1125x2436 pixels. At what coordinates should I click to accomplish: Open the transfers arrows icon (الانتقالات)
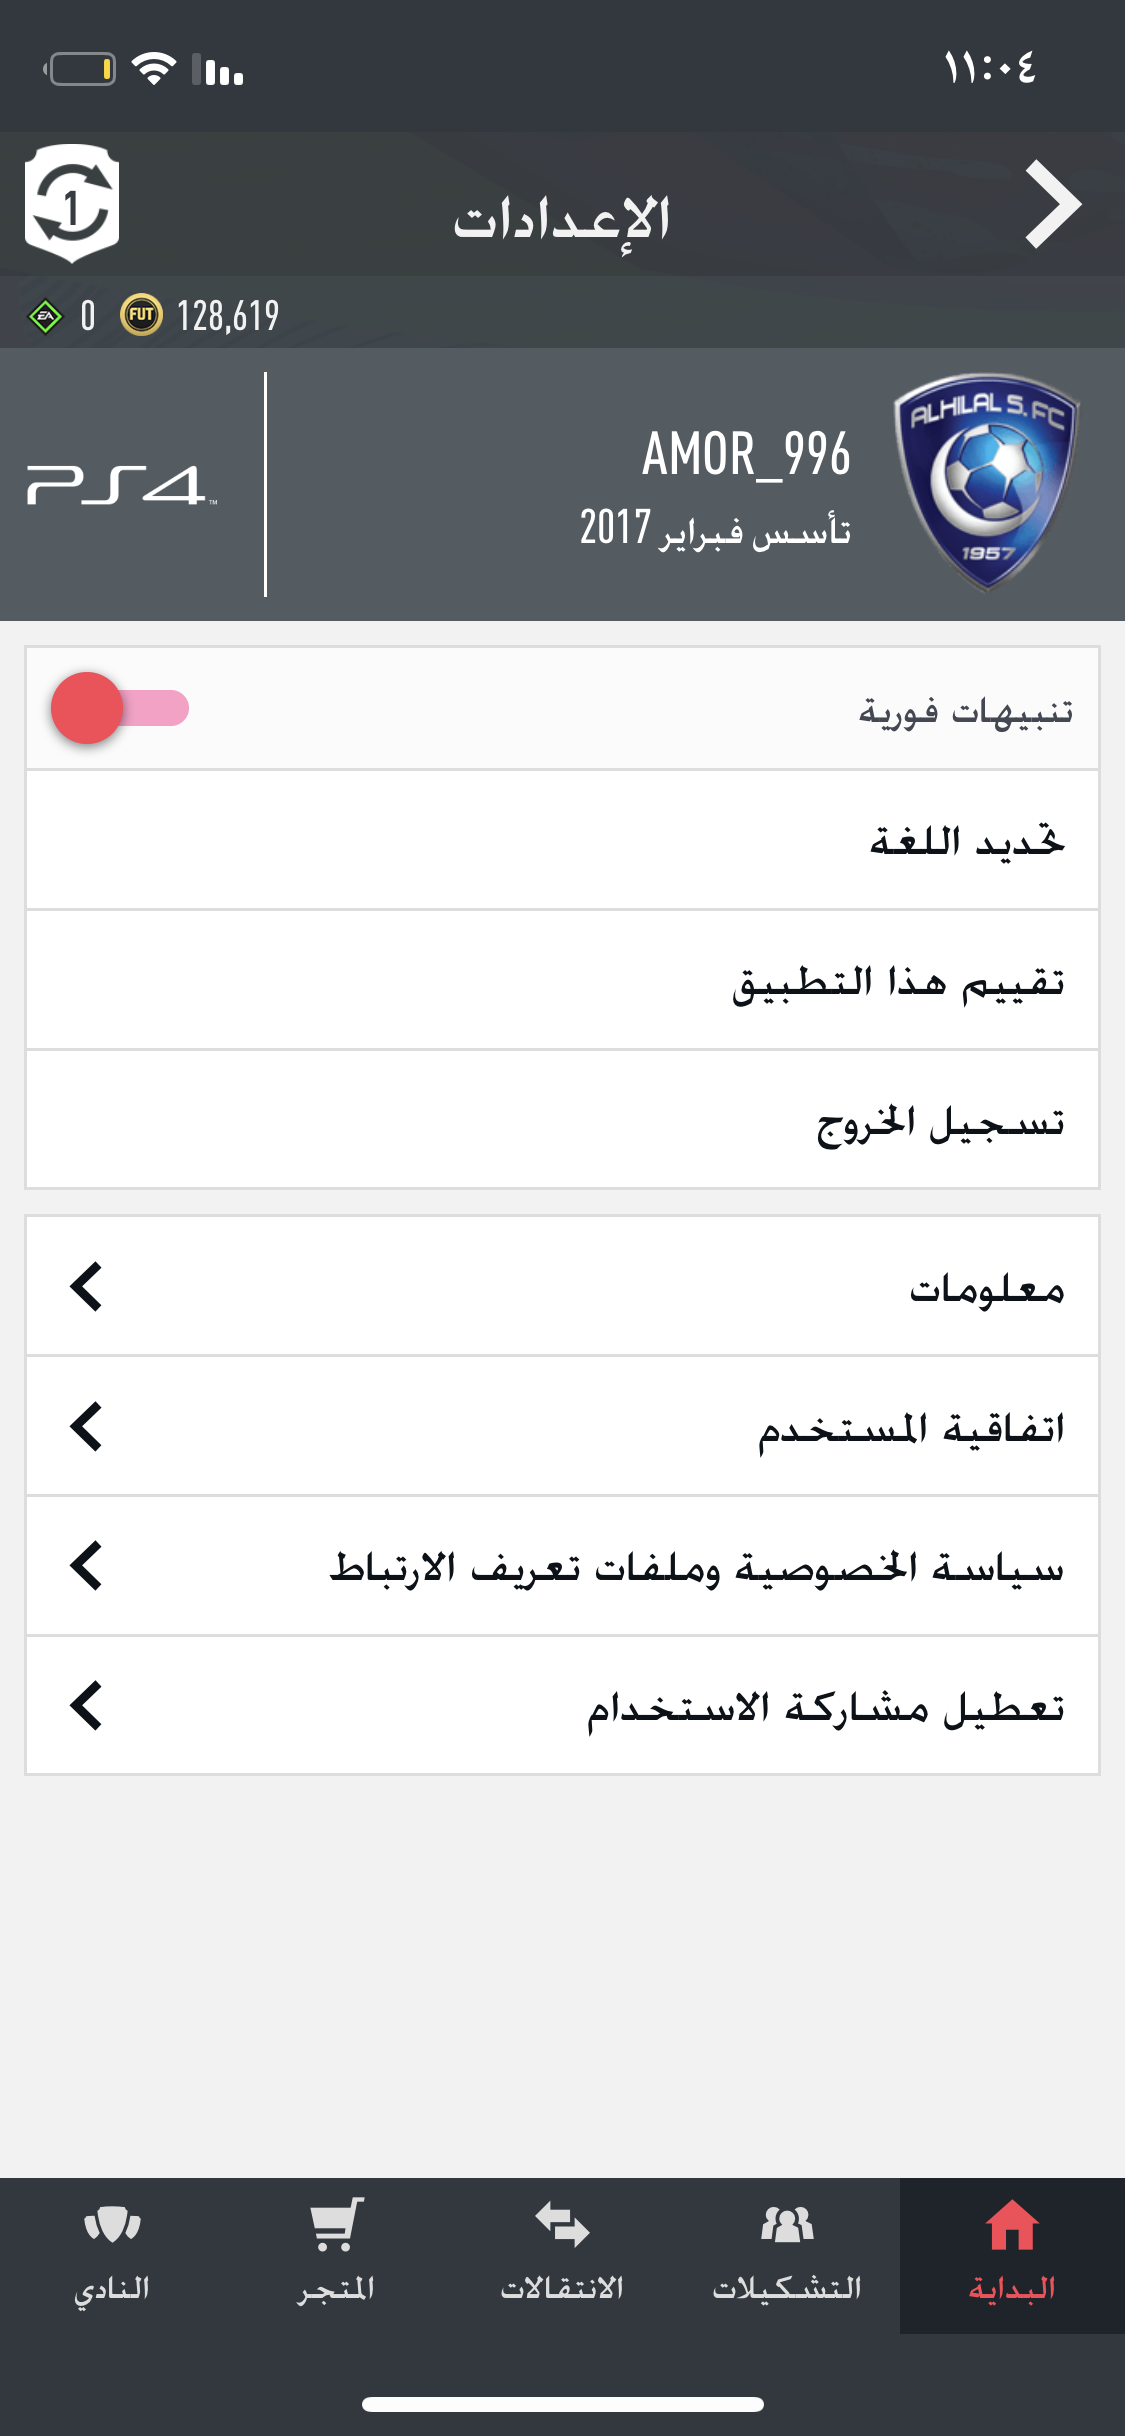click(x=562, y=2224)
